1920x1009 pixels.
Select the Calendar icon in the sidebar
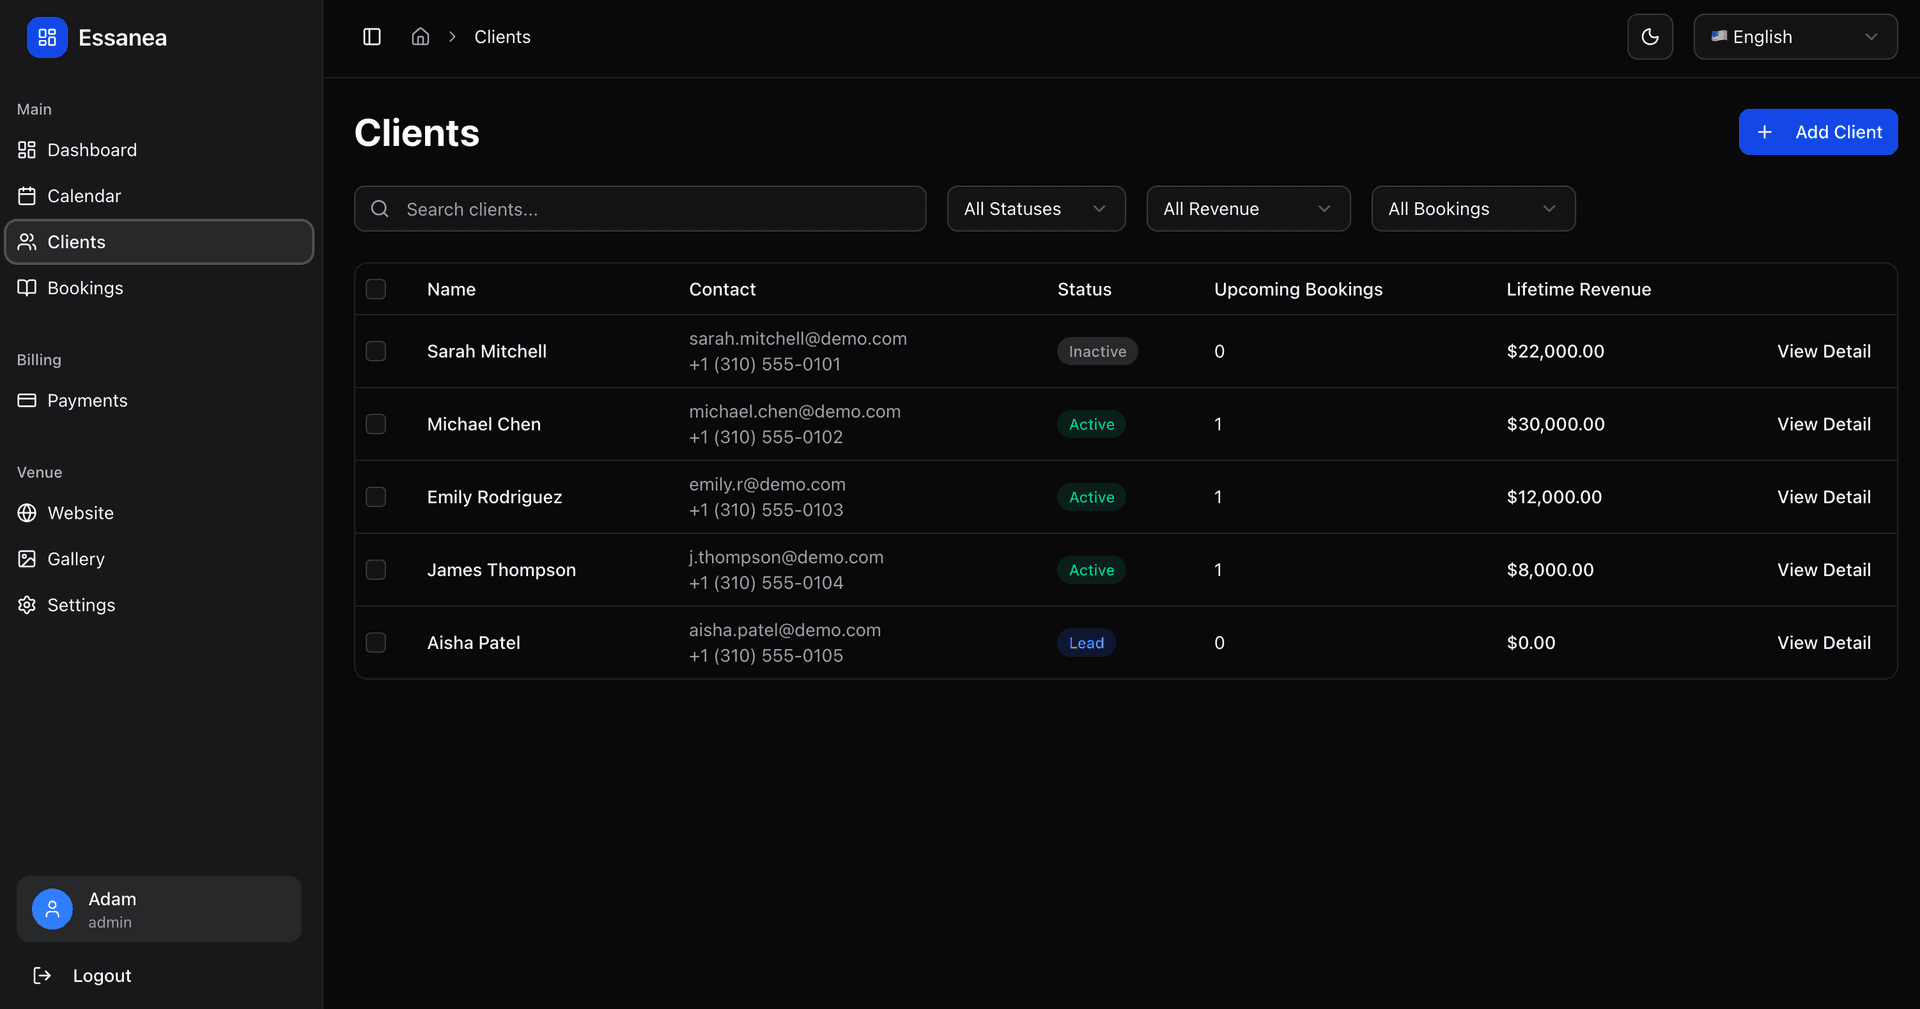tap(27, 196)
